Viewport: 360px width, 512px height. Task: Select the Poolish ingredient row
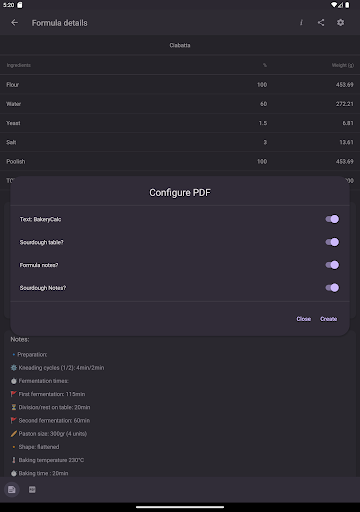tap(180, 161)
